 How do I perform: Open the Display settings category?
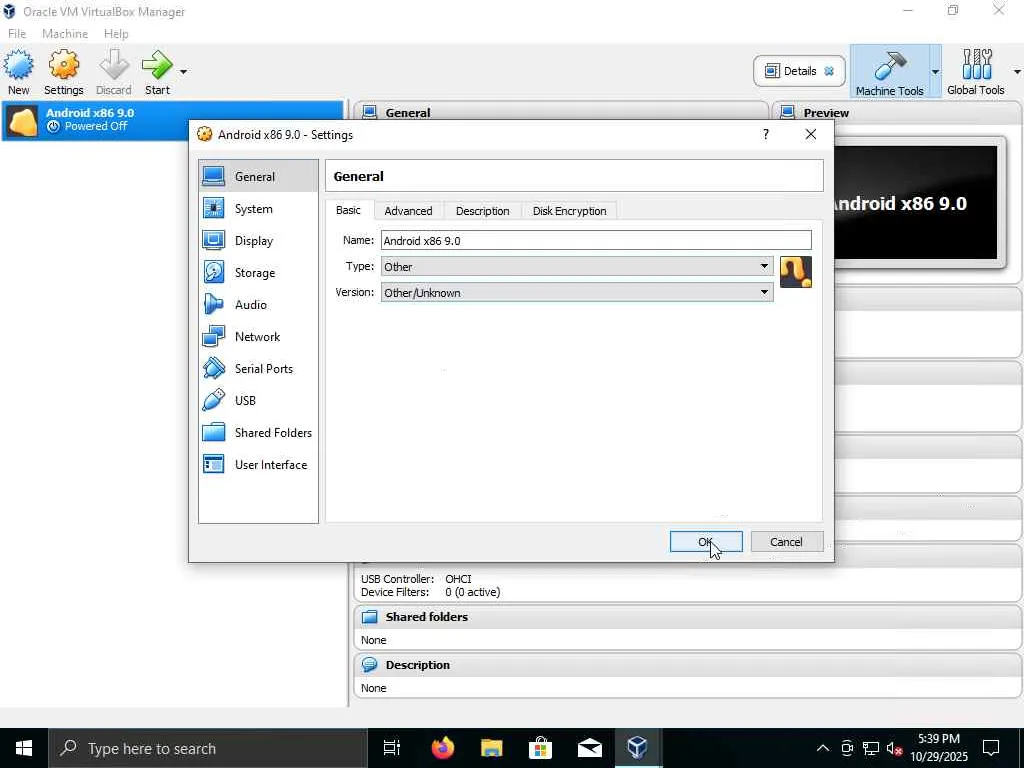click(258, 240)
